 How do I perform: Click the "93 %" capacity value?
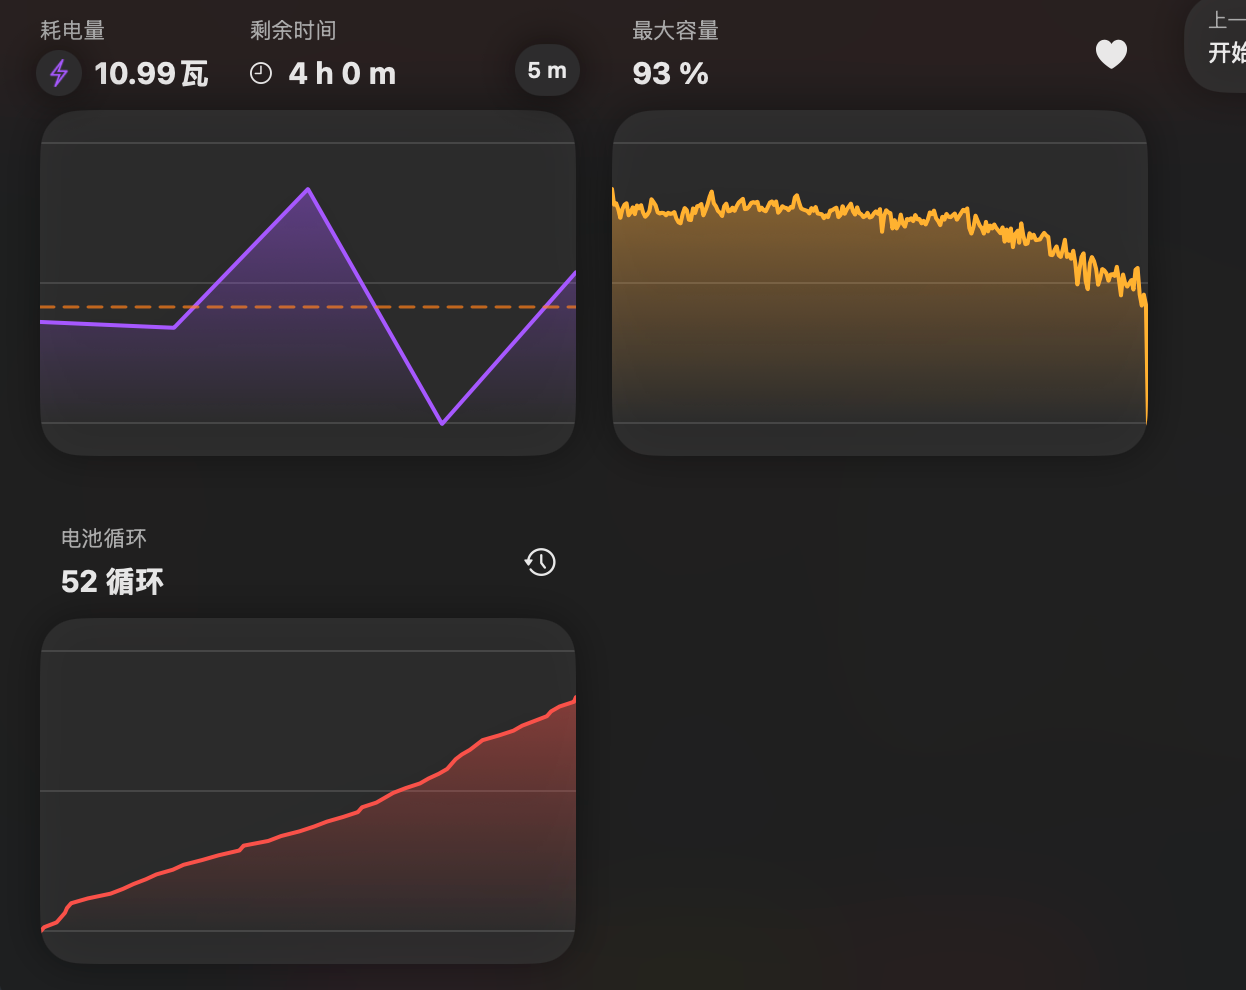pos(670,74)
